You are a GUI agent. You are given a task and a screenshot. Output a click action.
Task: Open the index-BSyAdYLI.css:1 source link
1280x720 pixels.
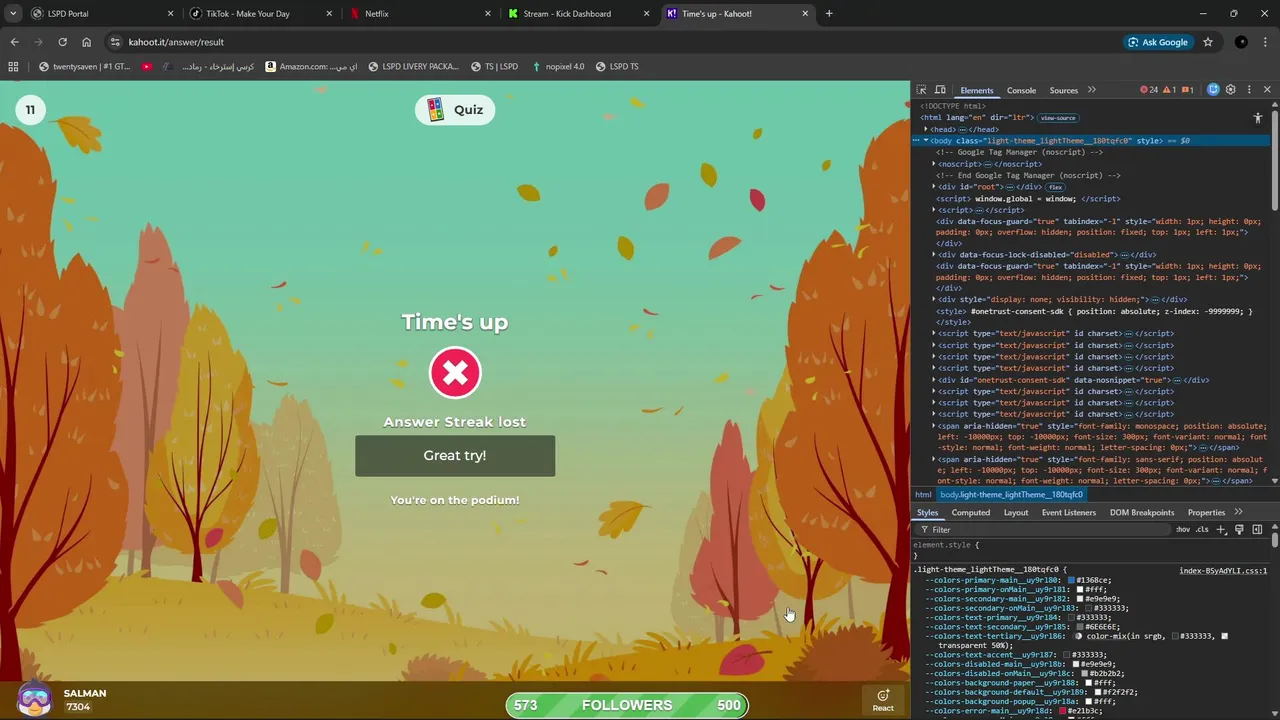pos(1223,570)
